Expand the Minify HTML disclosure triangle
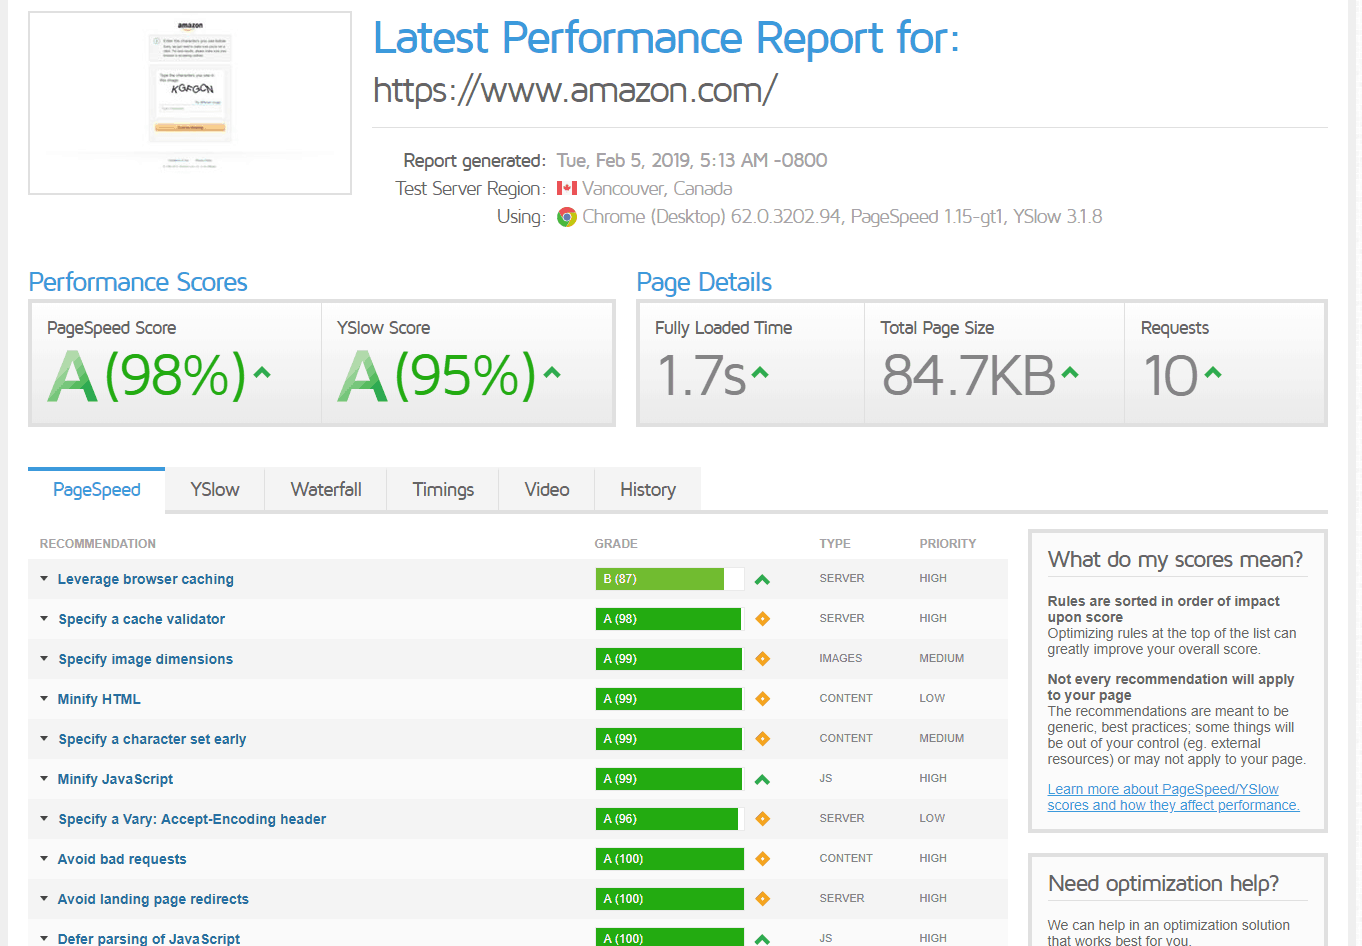Viewport: 1362px width, 946px height. pyautogui.click(x=44, y=698)
